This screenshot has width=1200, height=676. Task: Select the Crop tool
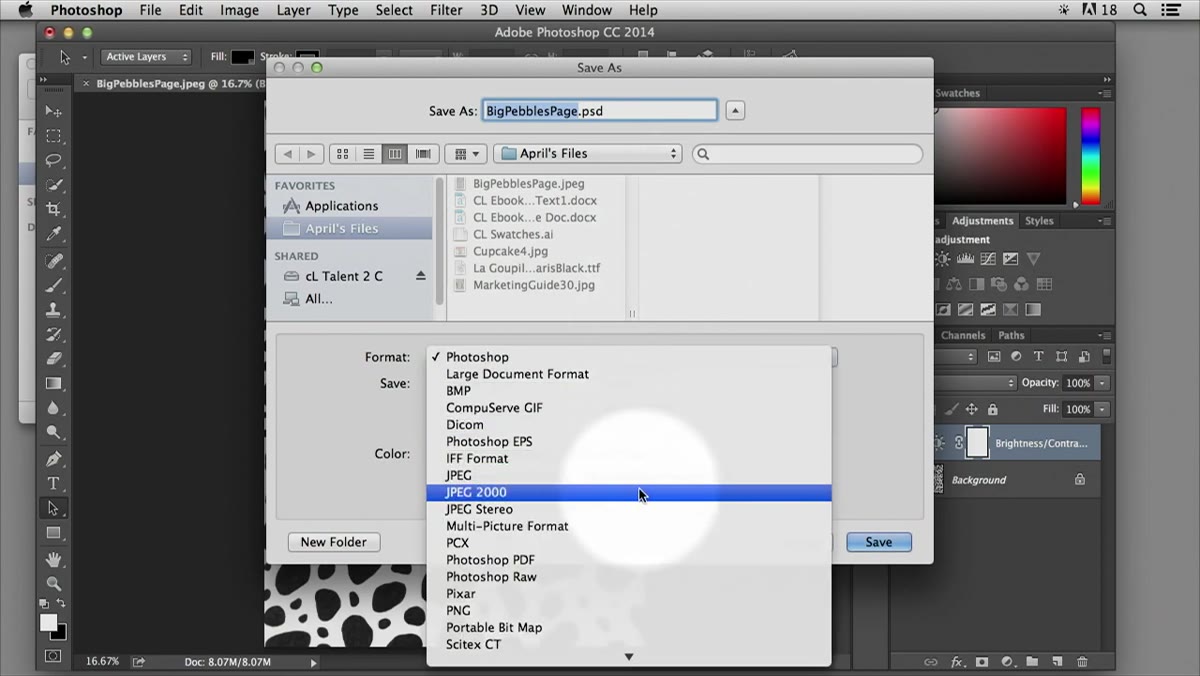54,209
